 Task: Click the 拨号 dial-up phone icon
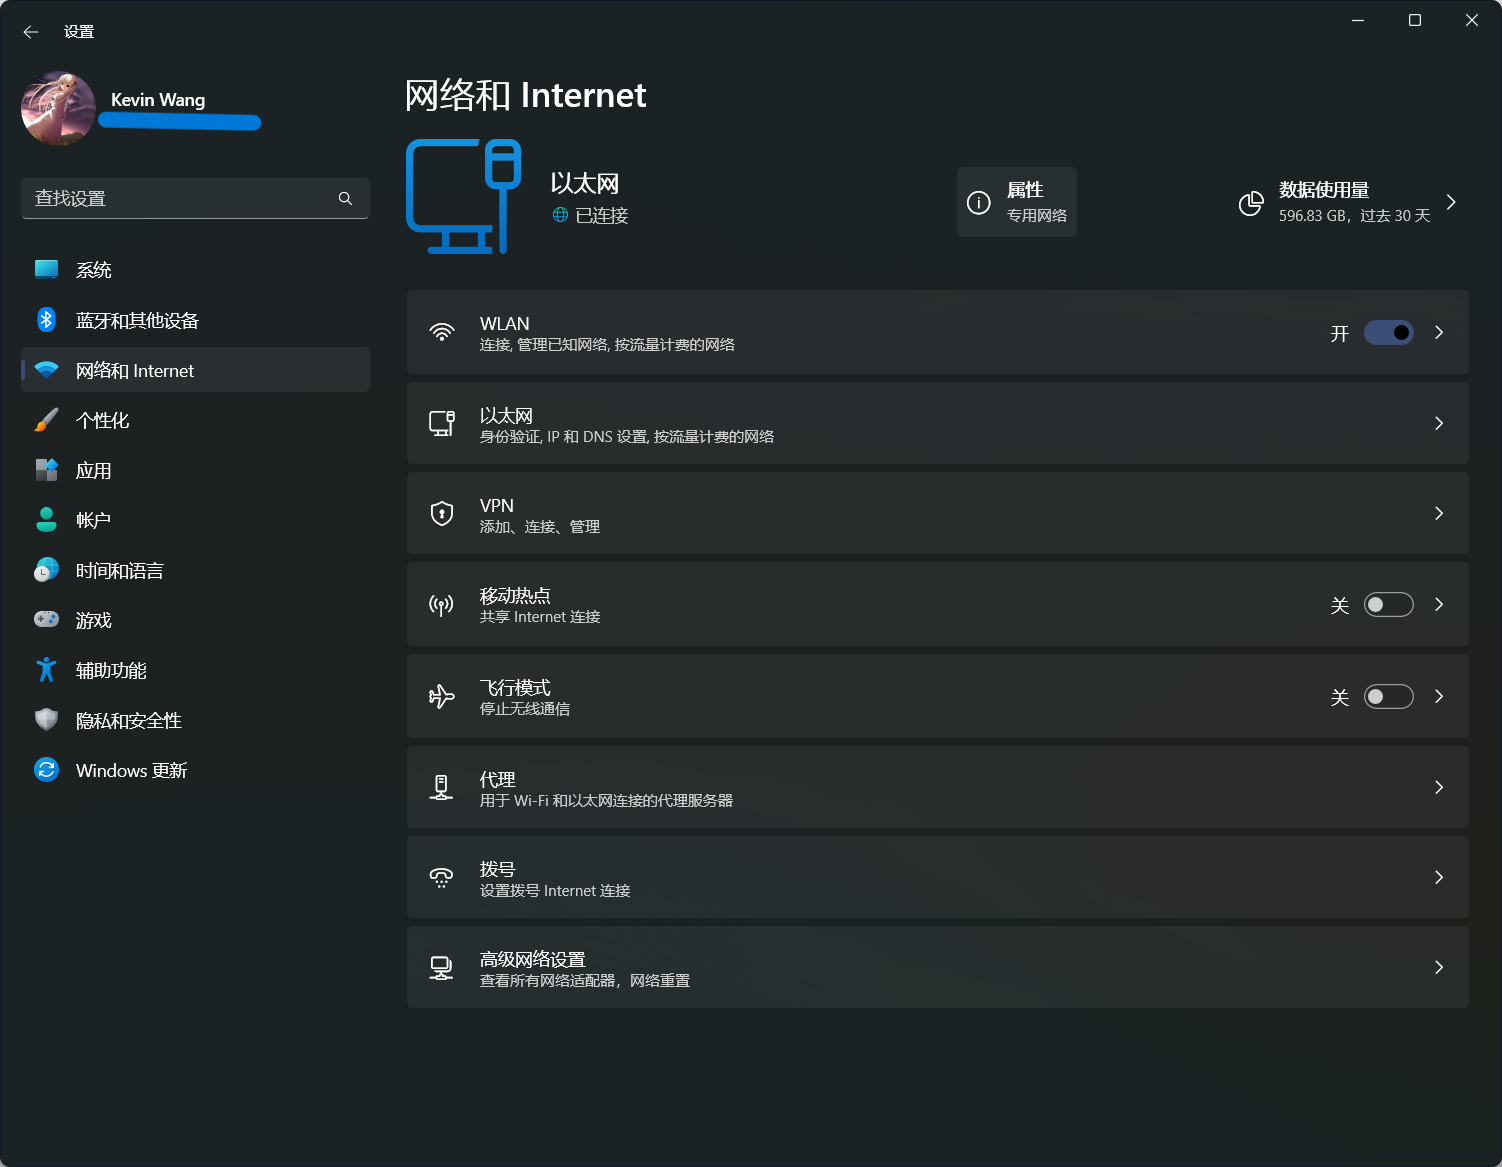(x=441, y=877)
